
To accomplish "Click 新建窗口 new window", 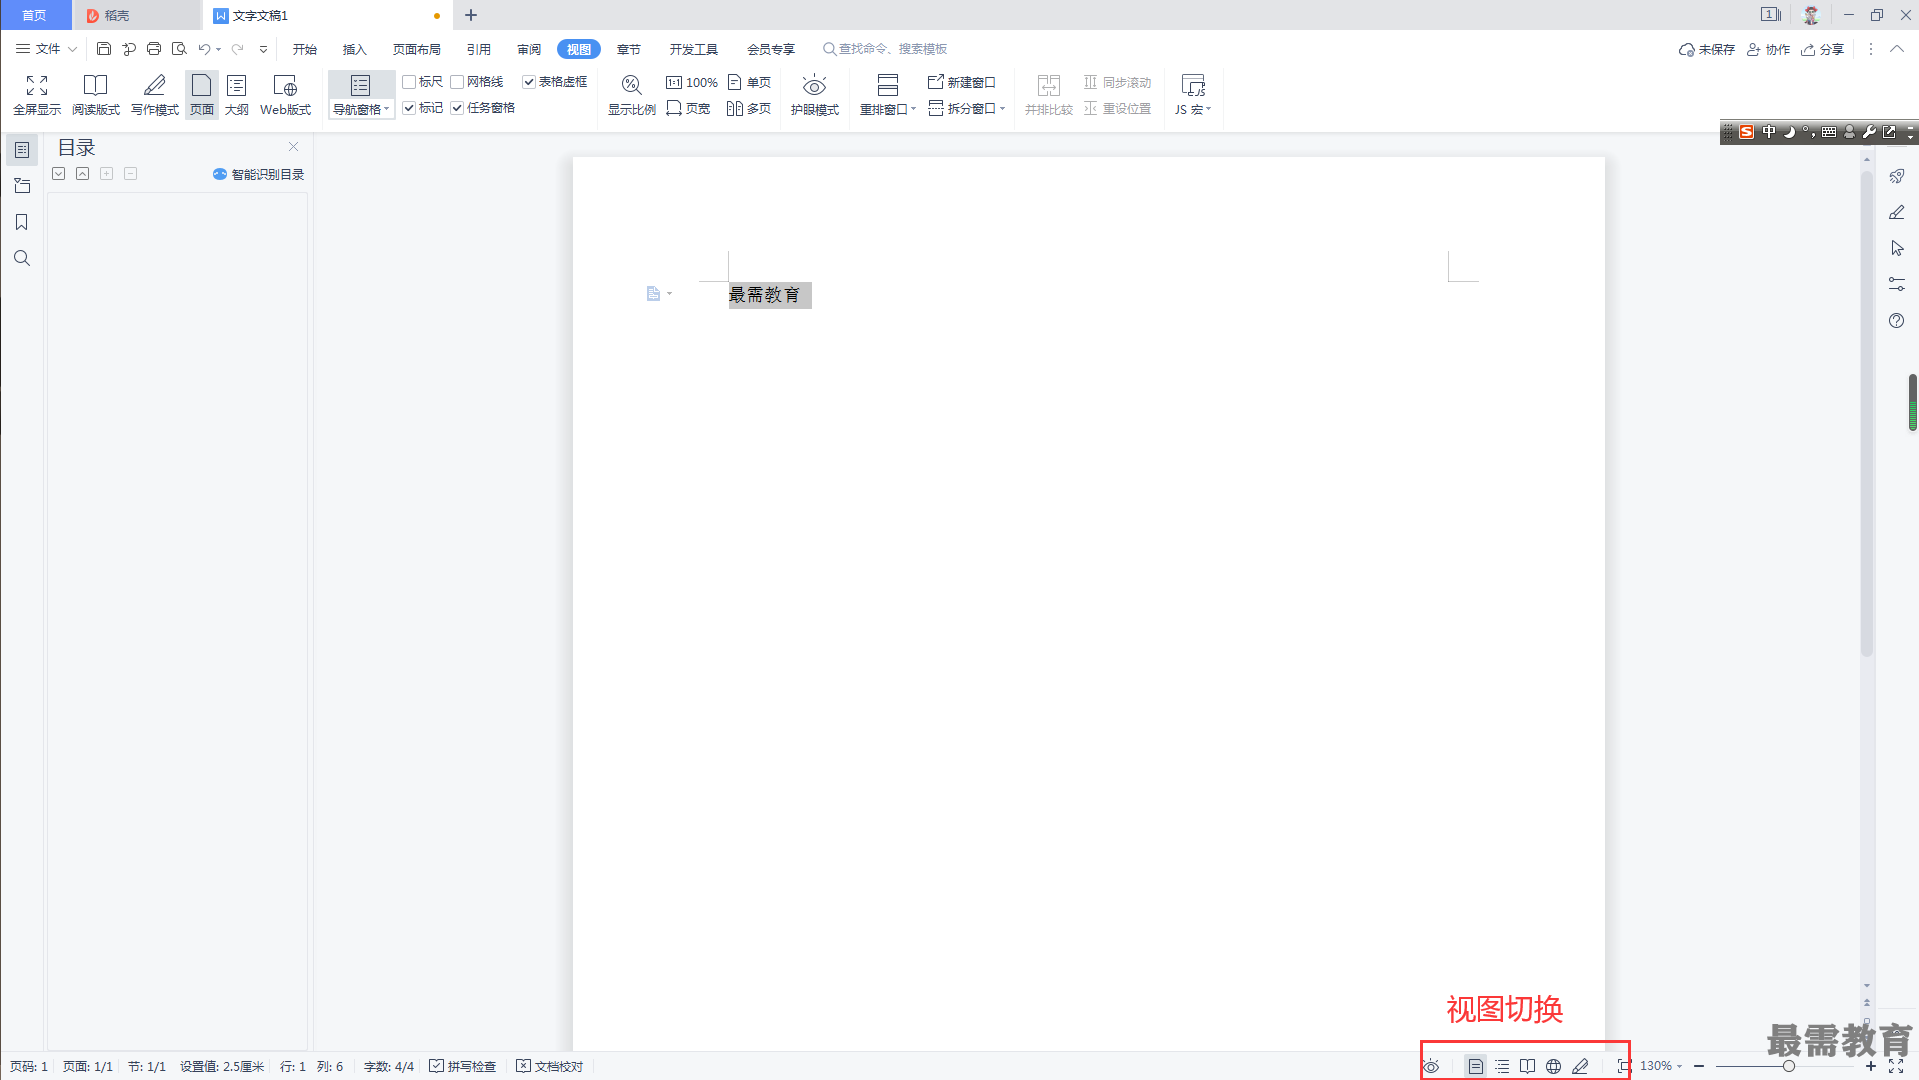I will tap(962, 82).
